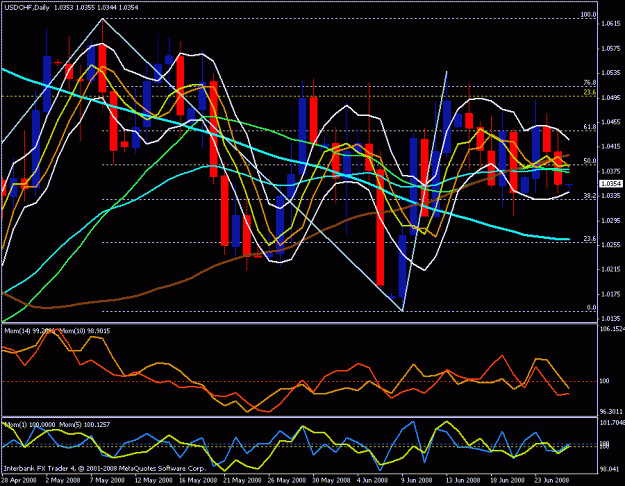Click the USDCHF,Daily chart title
The height and width of the screenshot is (486, 625).
tap(27, 7)
